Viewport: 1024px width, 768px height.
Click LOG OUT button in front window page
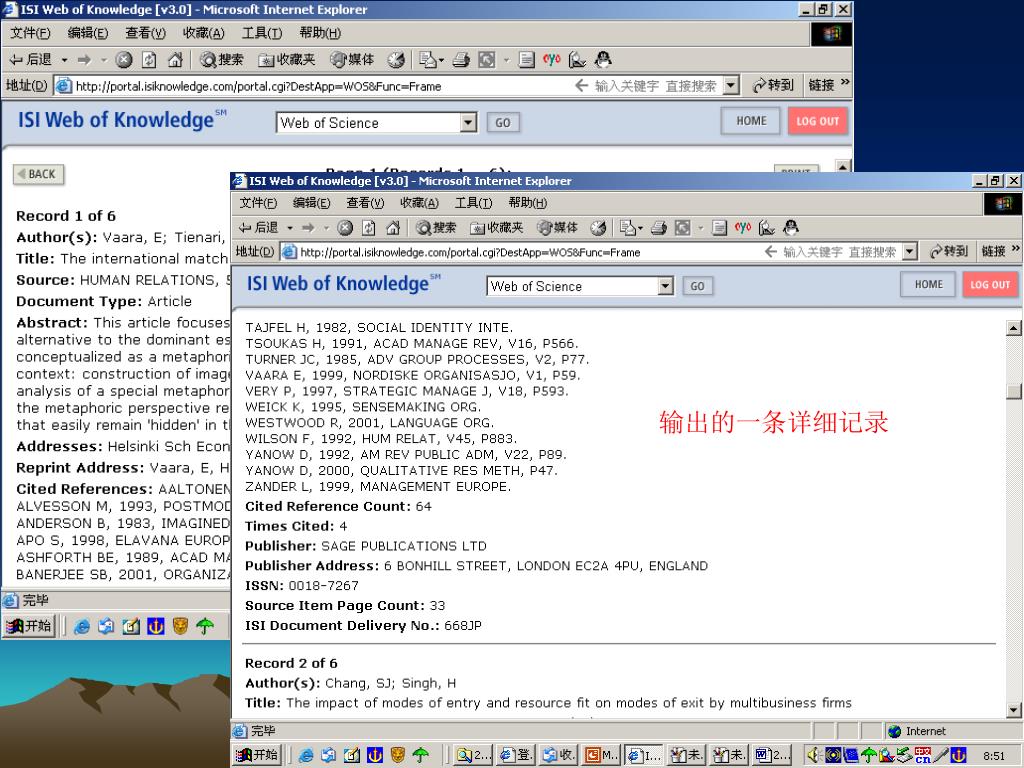point(990,285)
